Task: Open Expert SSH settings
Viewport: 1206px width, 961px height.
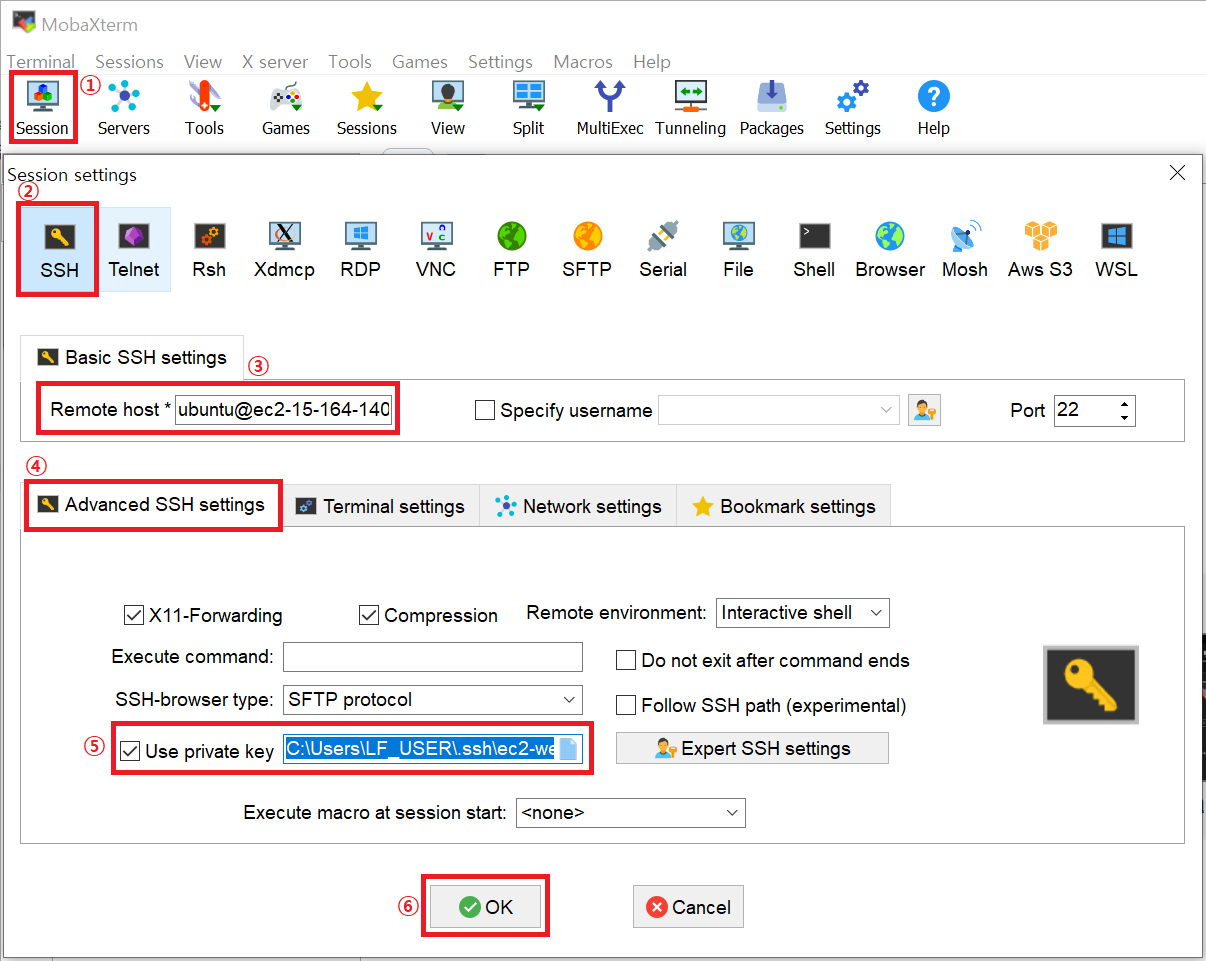Action: [752, 748]
